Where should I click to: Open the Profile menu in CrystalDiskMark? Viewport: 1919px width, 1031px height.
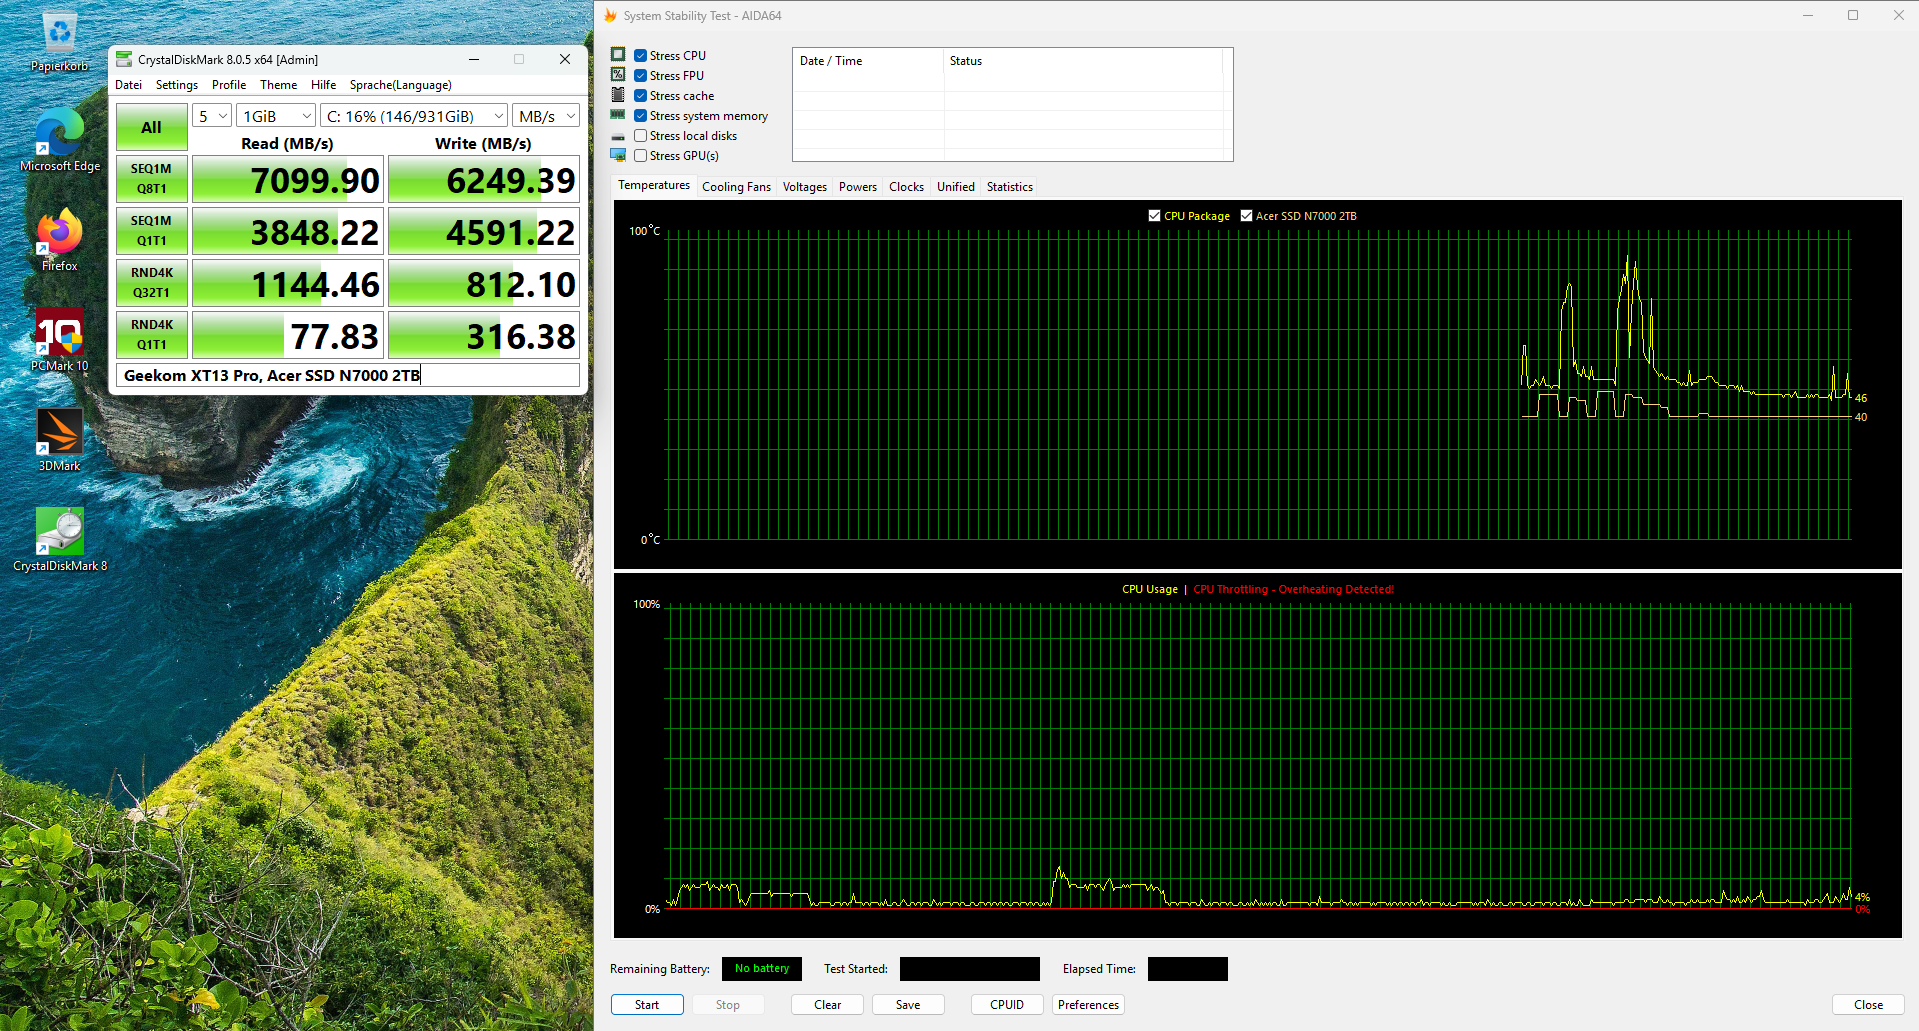[x=229, y=85]
